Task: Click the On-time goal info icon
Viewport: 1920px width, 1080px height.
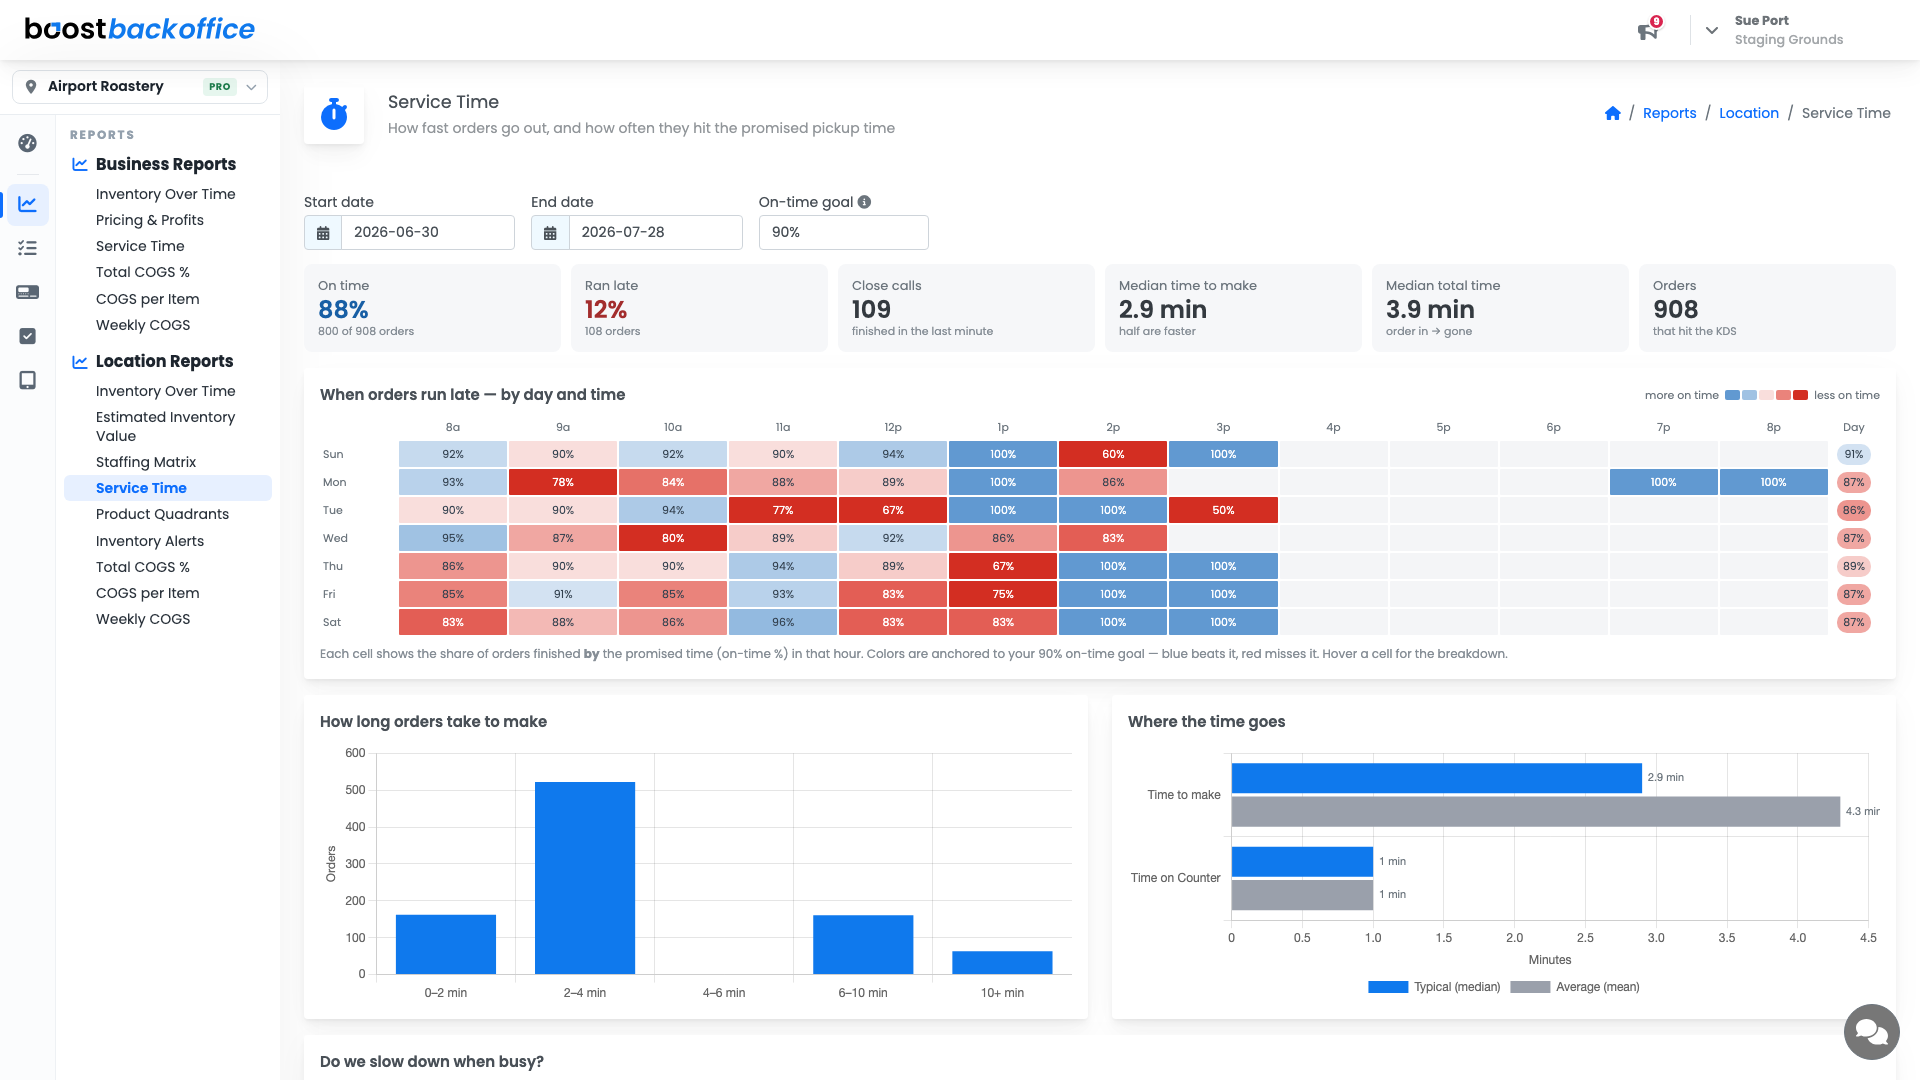Action: tap(865, 202)
